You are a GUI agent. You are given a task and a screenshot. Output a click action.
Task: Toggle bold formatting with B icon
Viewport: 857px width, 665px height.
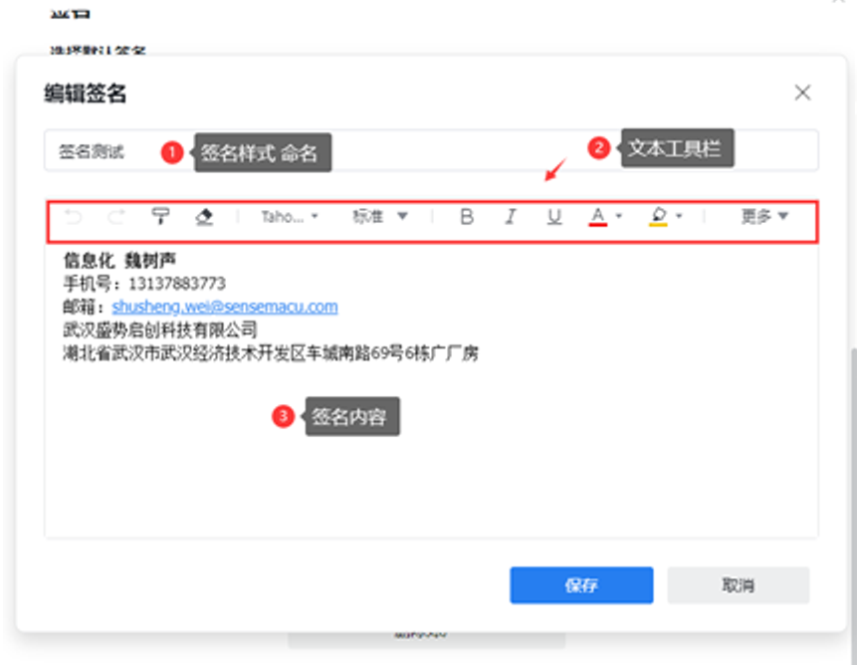click(x=466, y=217)
